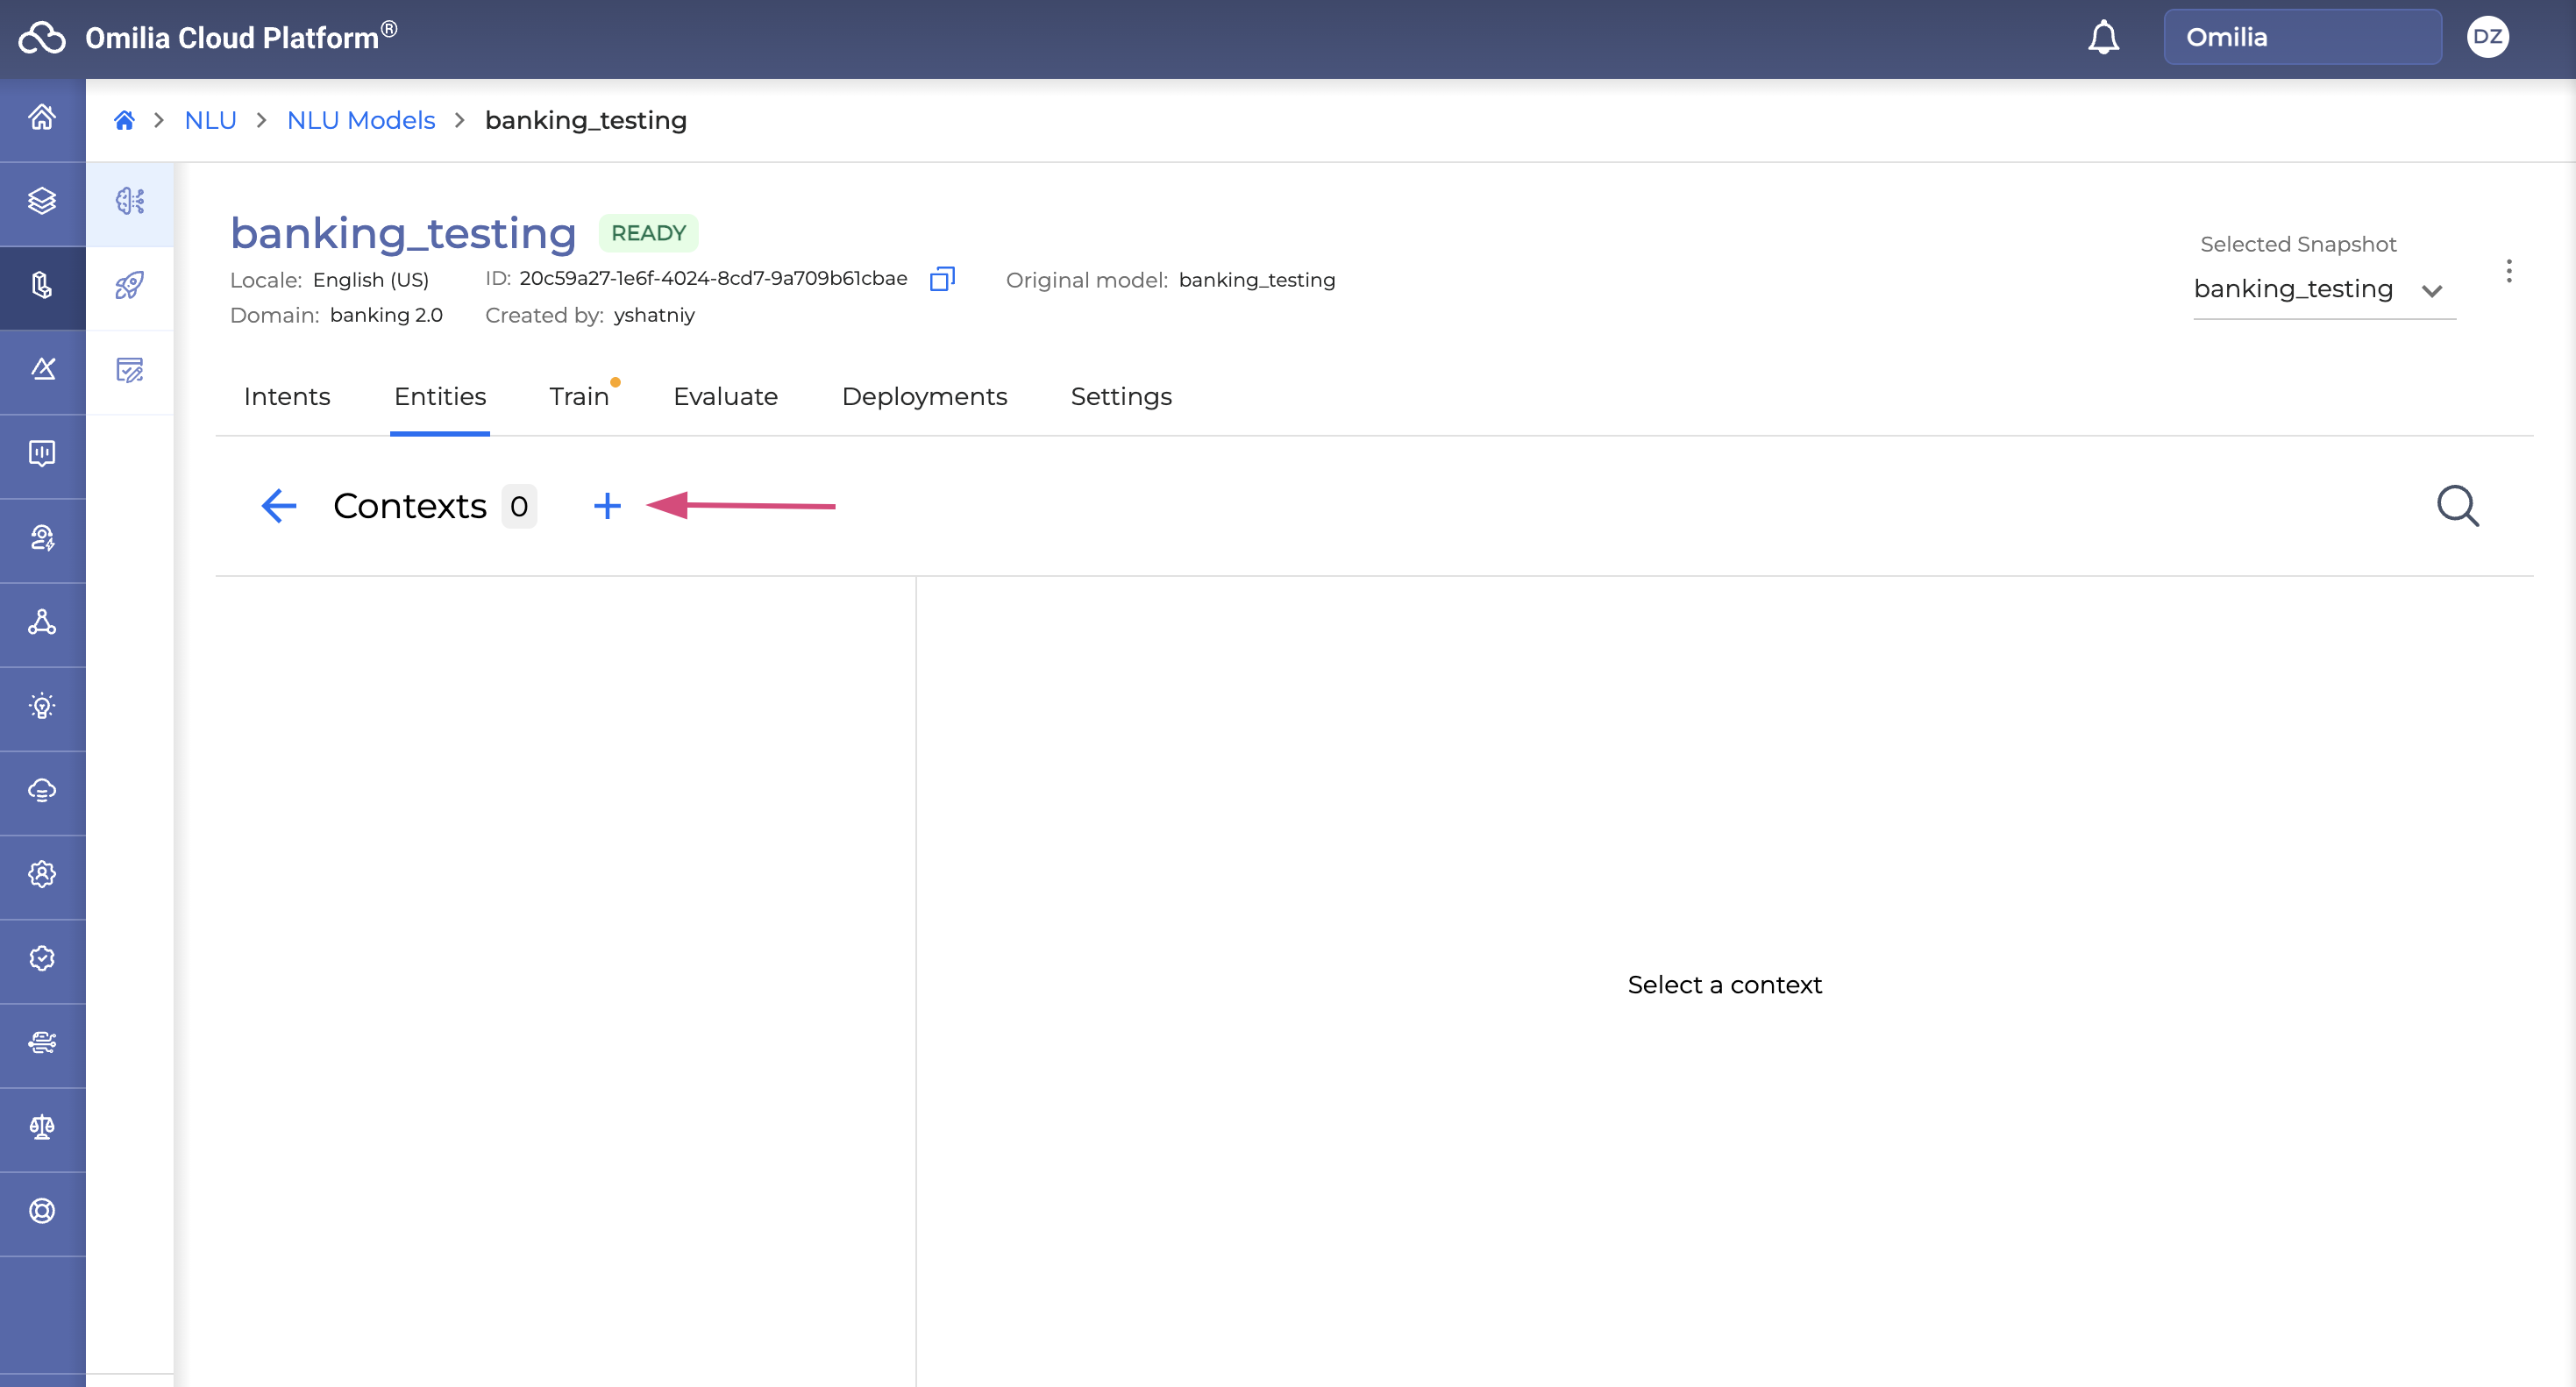
Task: Open the three-dot more options menu
Action: (x=2508, y=272)
